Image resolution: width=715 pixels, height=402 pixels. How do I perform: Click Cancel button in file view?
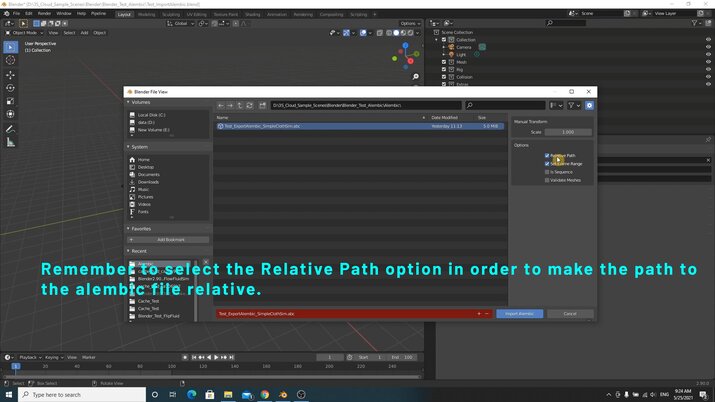pos(570,314)
